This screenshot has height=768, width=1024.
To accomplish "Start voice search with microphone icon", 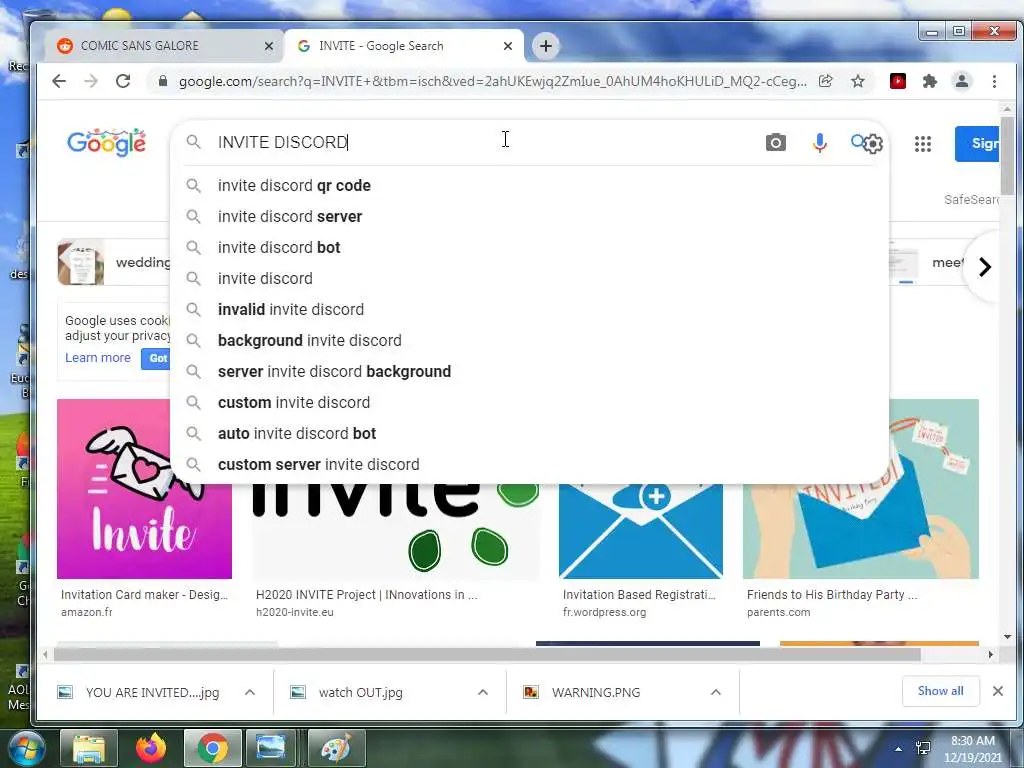I will point(820,142).
